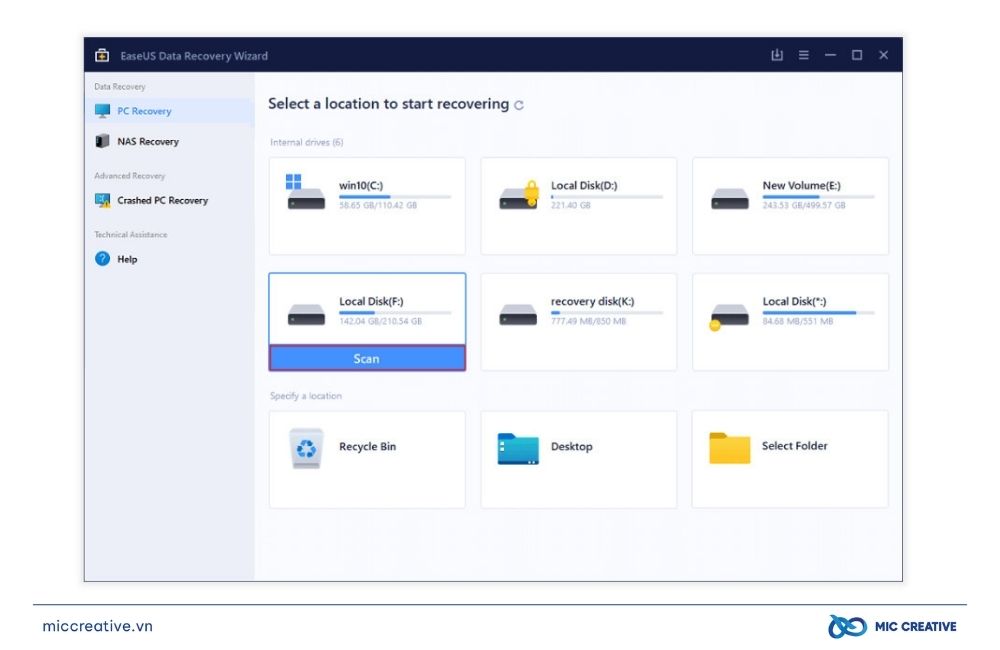Screen dimensions: 1000x650
Task: Click the Select Folder label
Action: [795, 446]
